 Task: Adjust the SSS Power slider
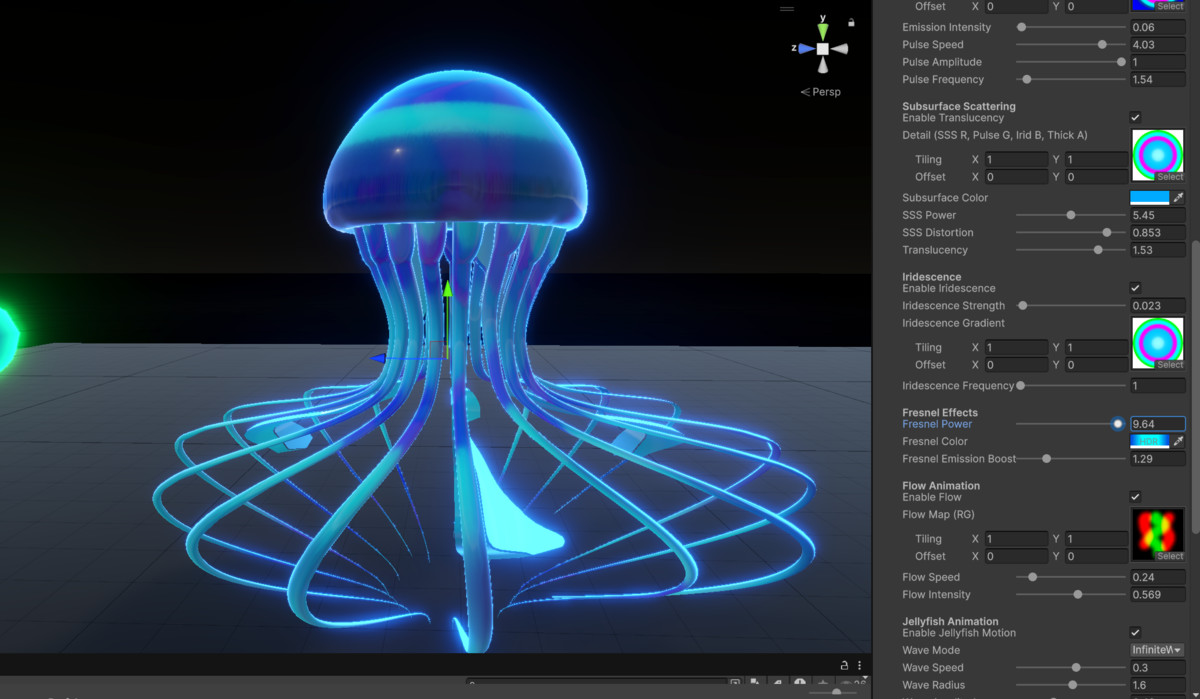click(1071, 215)
